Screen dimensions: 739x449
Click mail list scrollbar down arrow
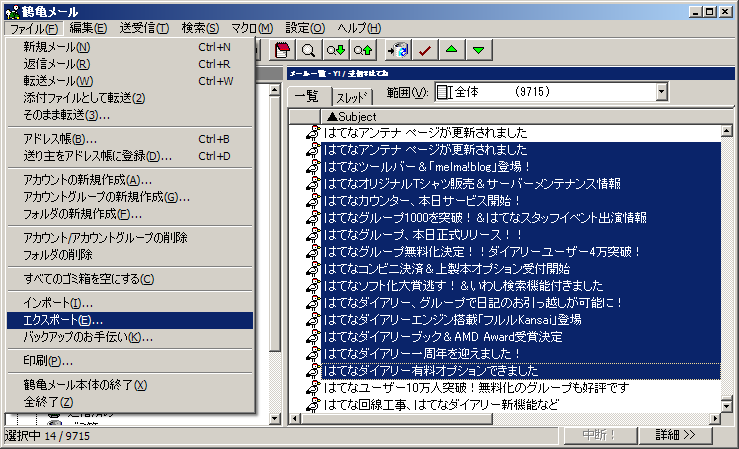click(x=726, y=405)
